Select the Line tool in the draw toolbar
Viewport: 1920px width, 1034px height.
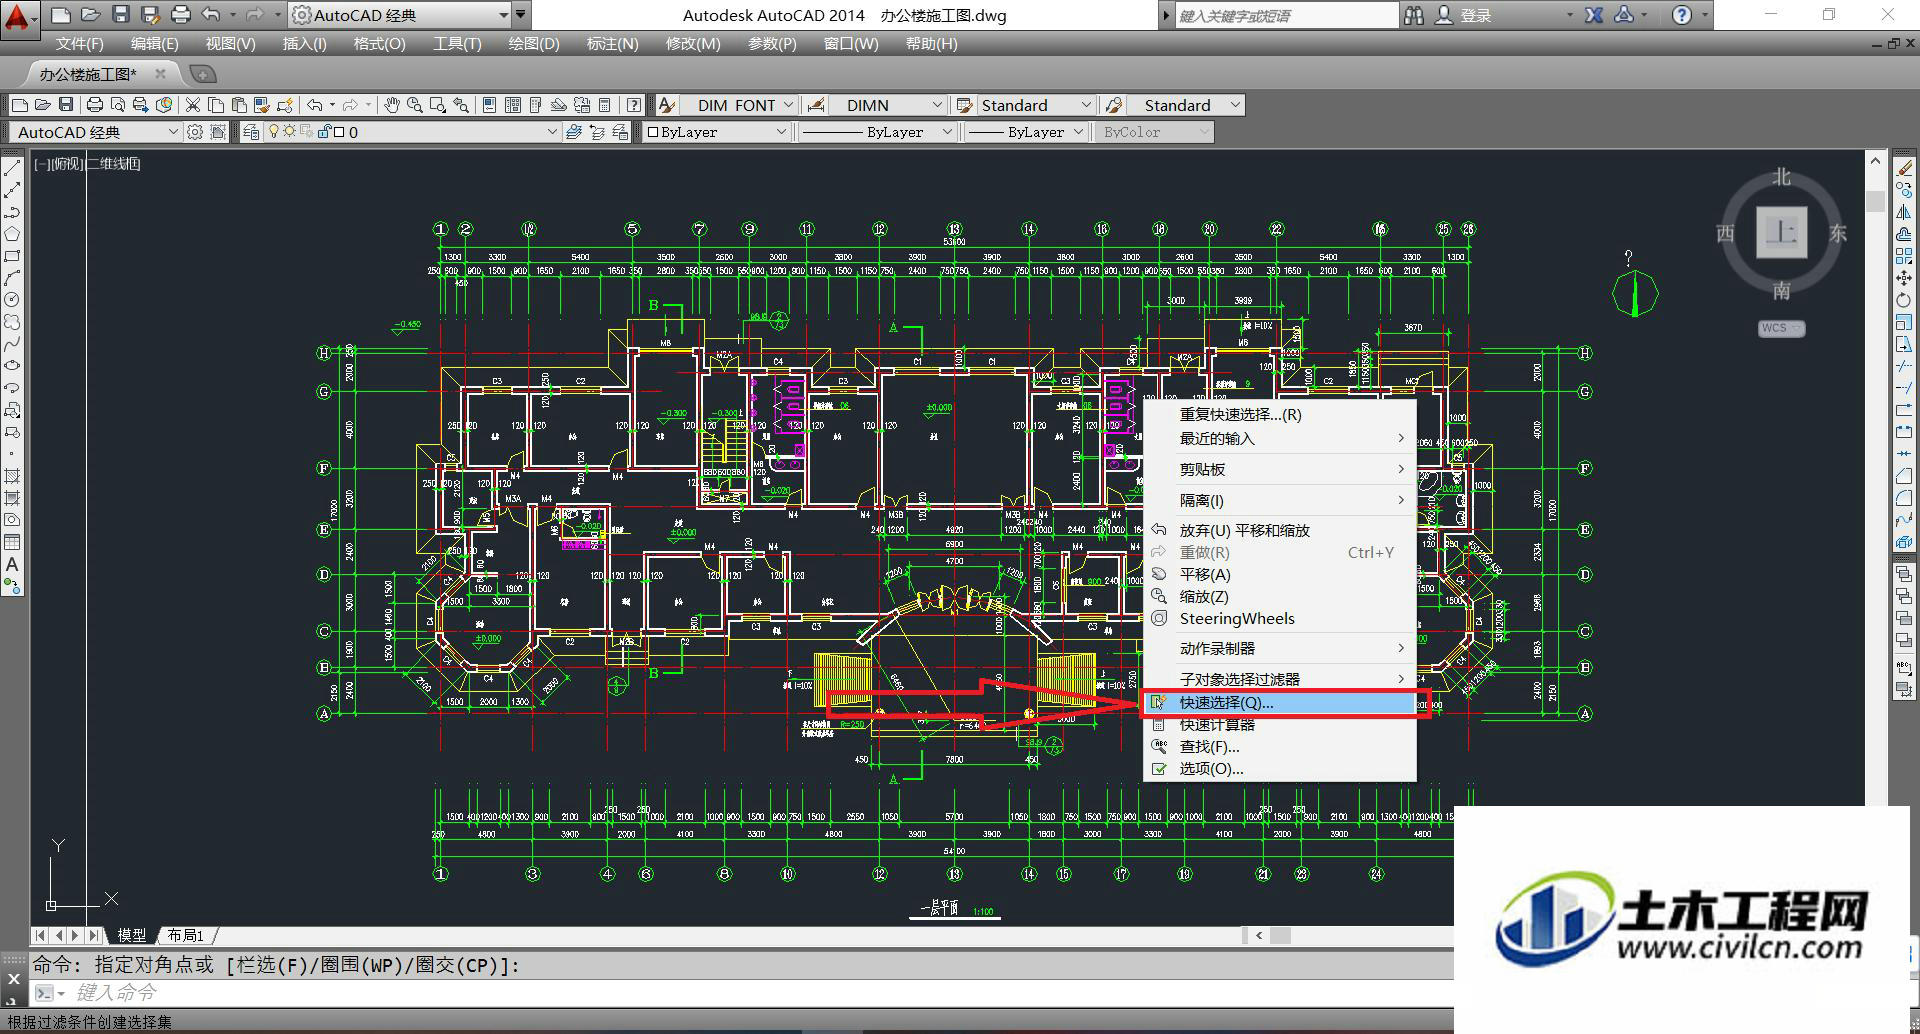[12, 168]
